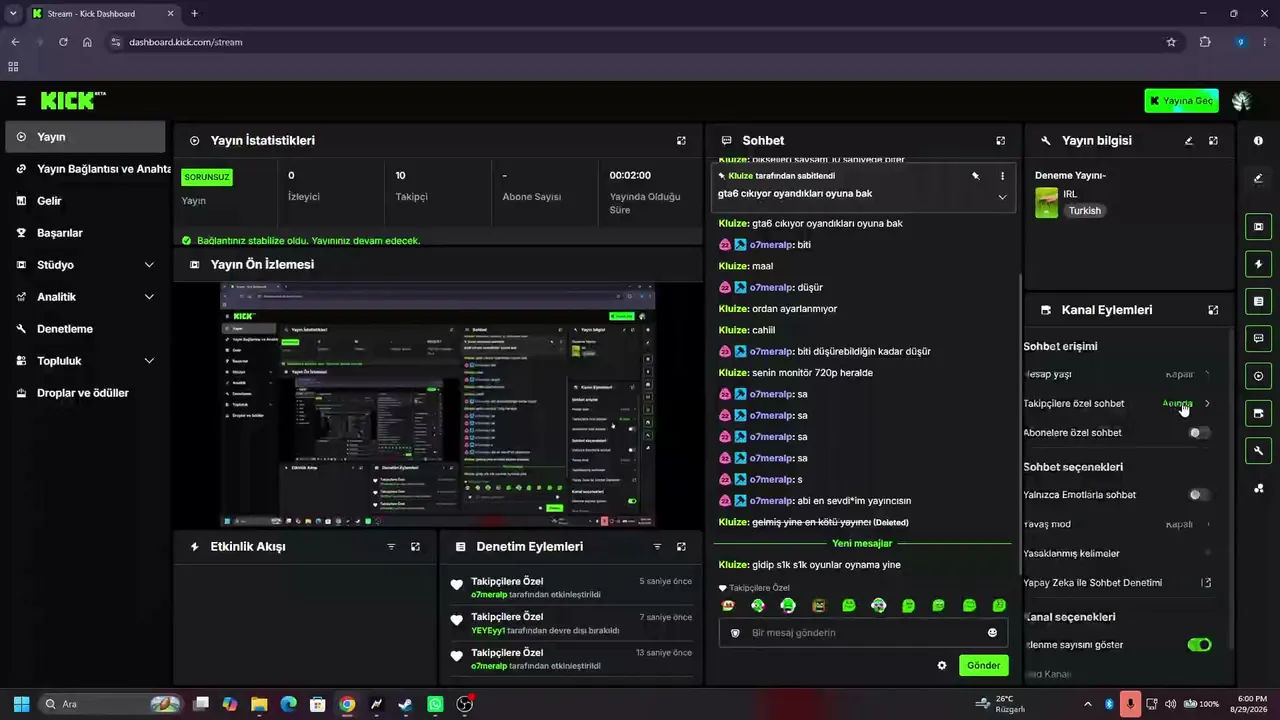Toggle the lightning activity widget in right rail

pos(1258,264)
